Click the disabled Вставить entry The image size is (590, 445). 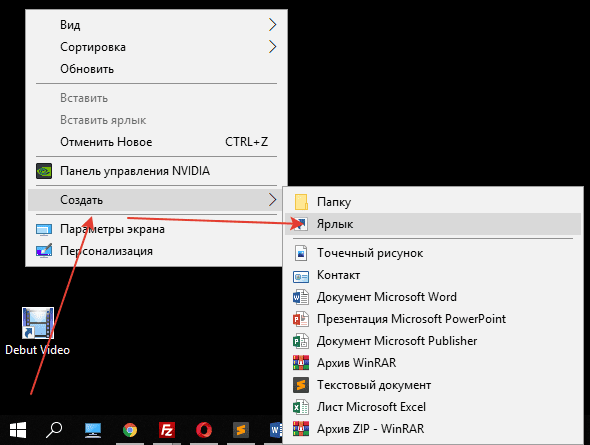coord(155,98)
